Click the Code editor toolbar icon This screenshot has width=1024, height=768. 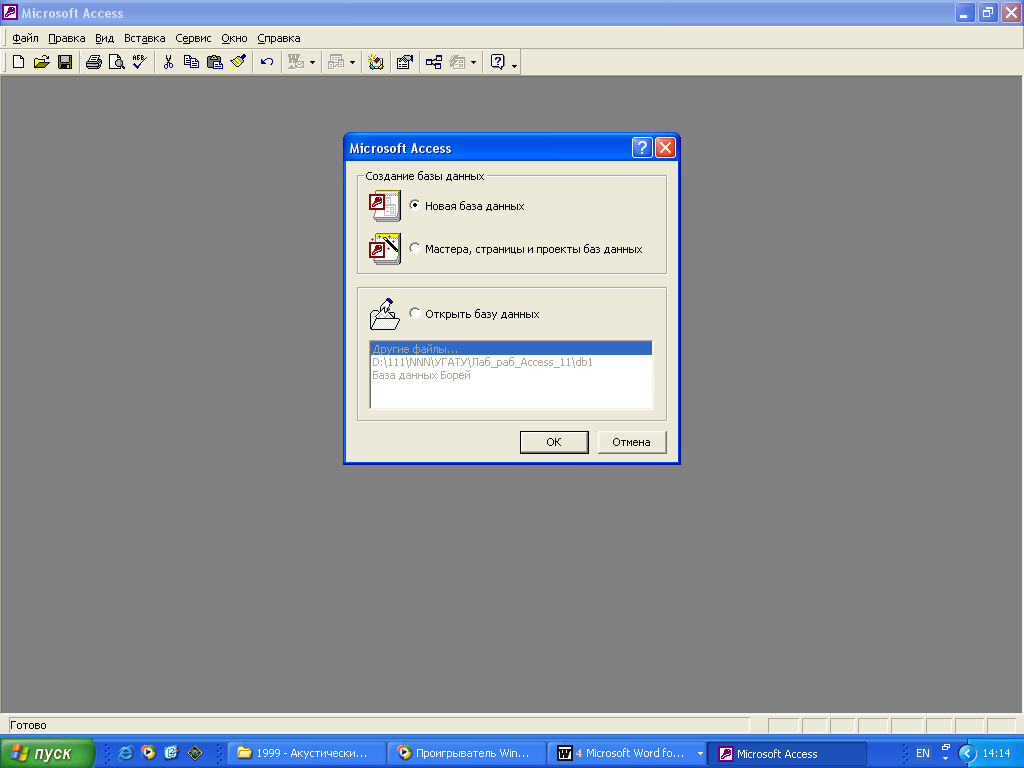pos(376,62)
